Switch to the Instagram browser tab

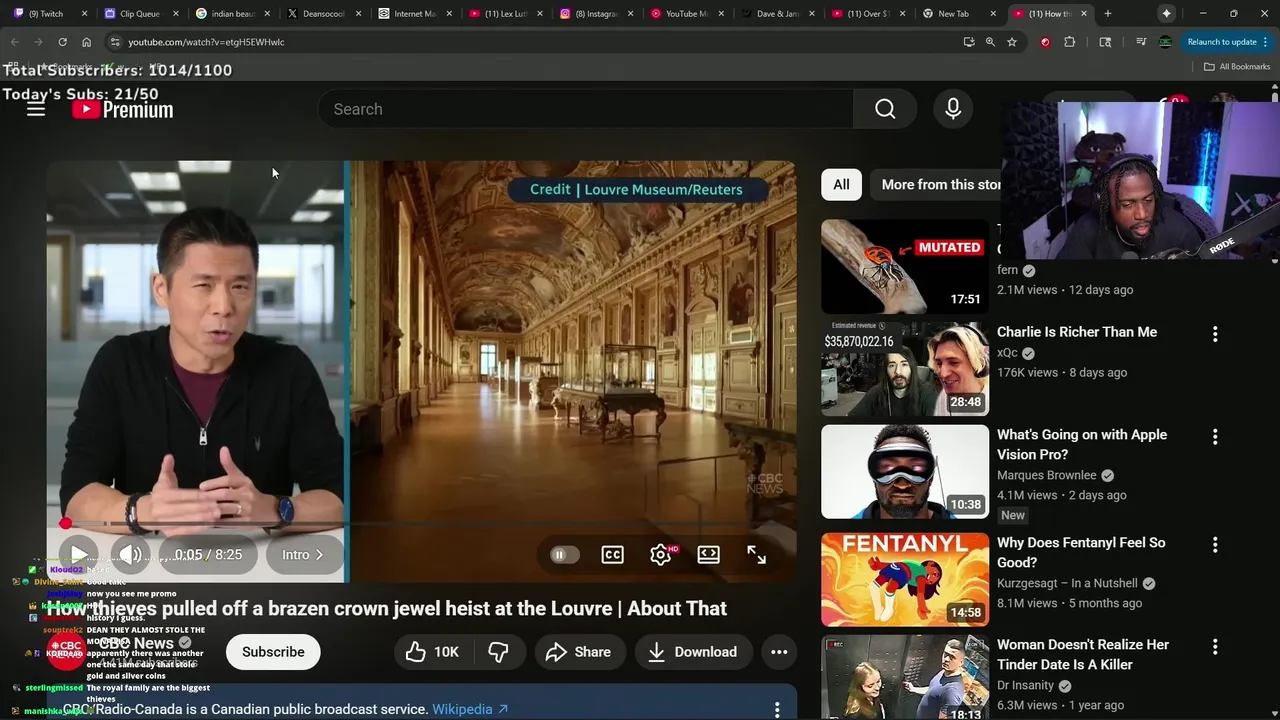597,14
